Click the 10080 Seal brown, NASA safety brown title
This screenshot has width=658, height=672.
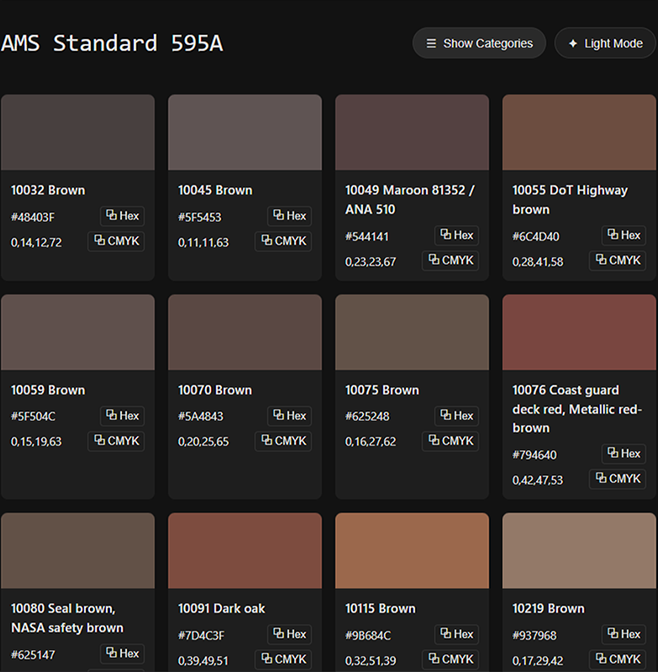click(x=67, y=618)
